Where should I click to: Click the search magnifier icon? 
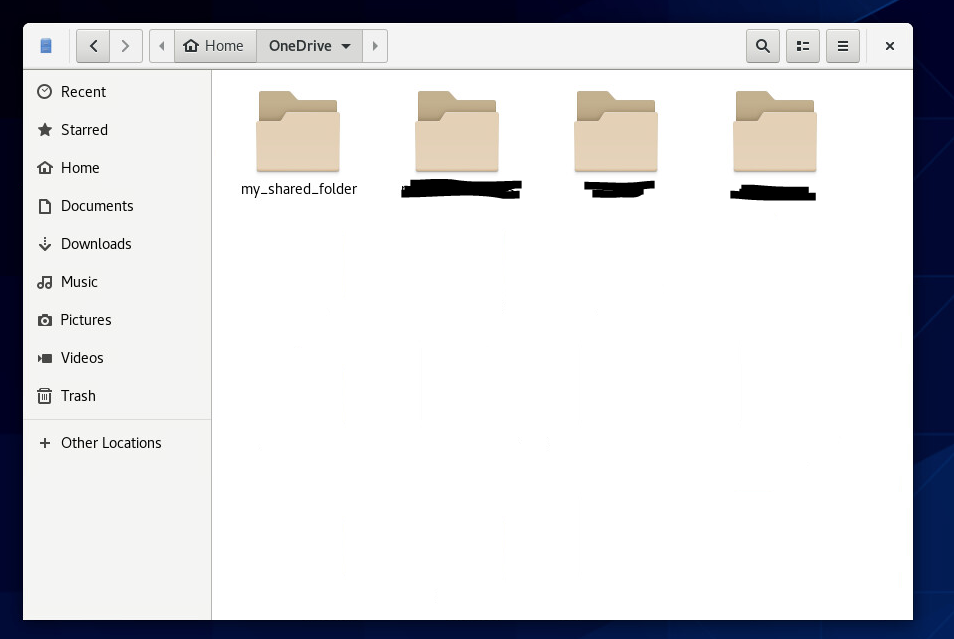point(762,46)
